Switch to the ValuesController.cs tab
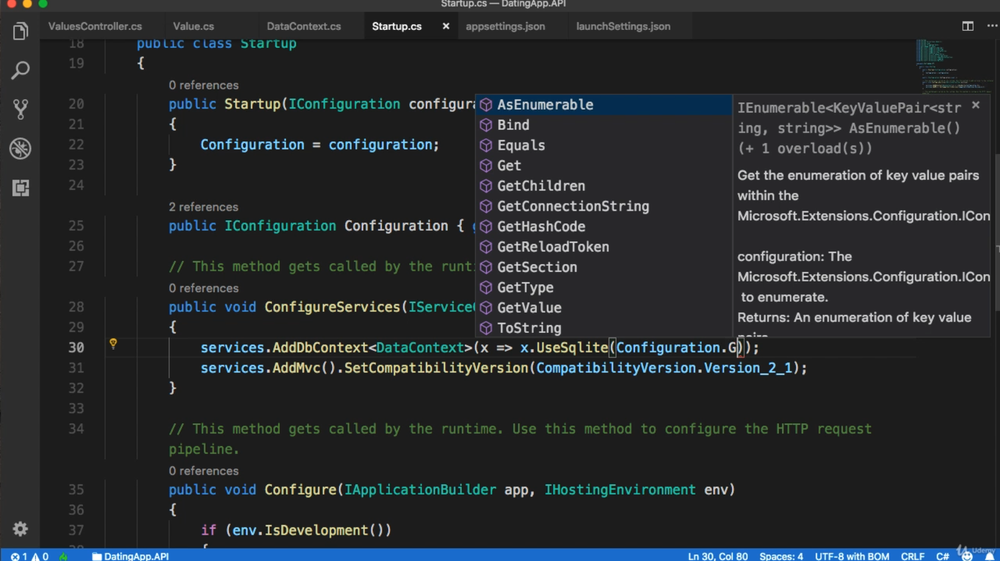 [95, 26]
